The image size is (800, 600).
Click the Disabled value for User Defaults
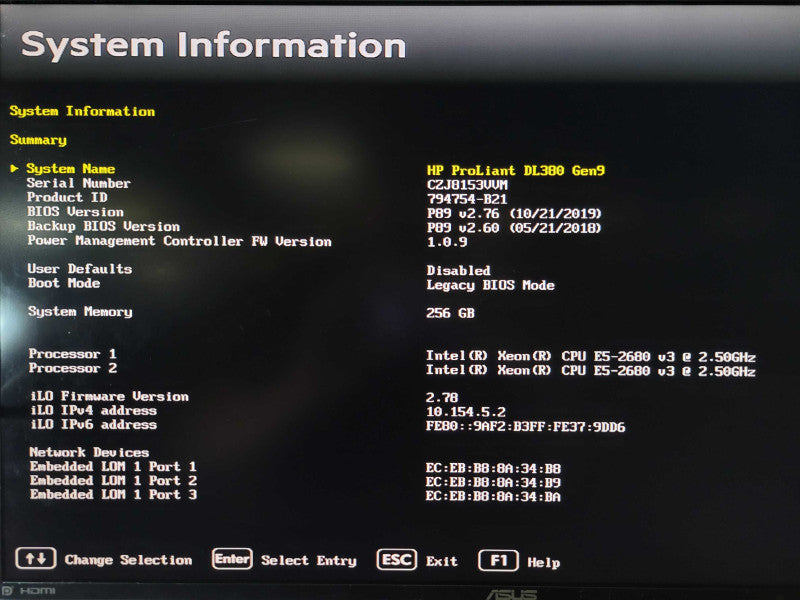pyautogui.click(x=459, y=270)
